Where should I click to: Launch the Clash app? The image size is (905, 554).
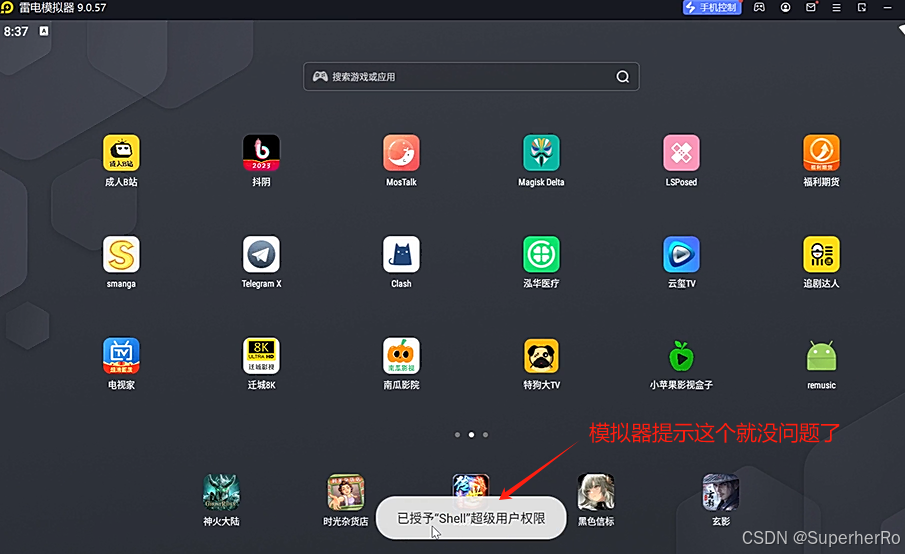coord(401,254)
